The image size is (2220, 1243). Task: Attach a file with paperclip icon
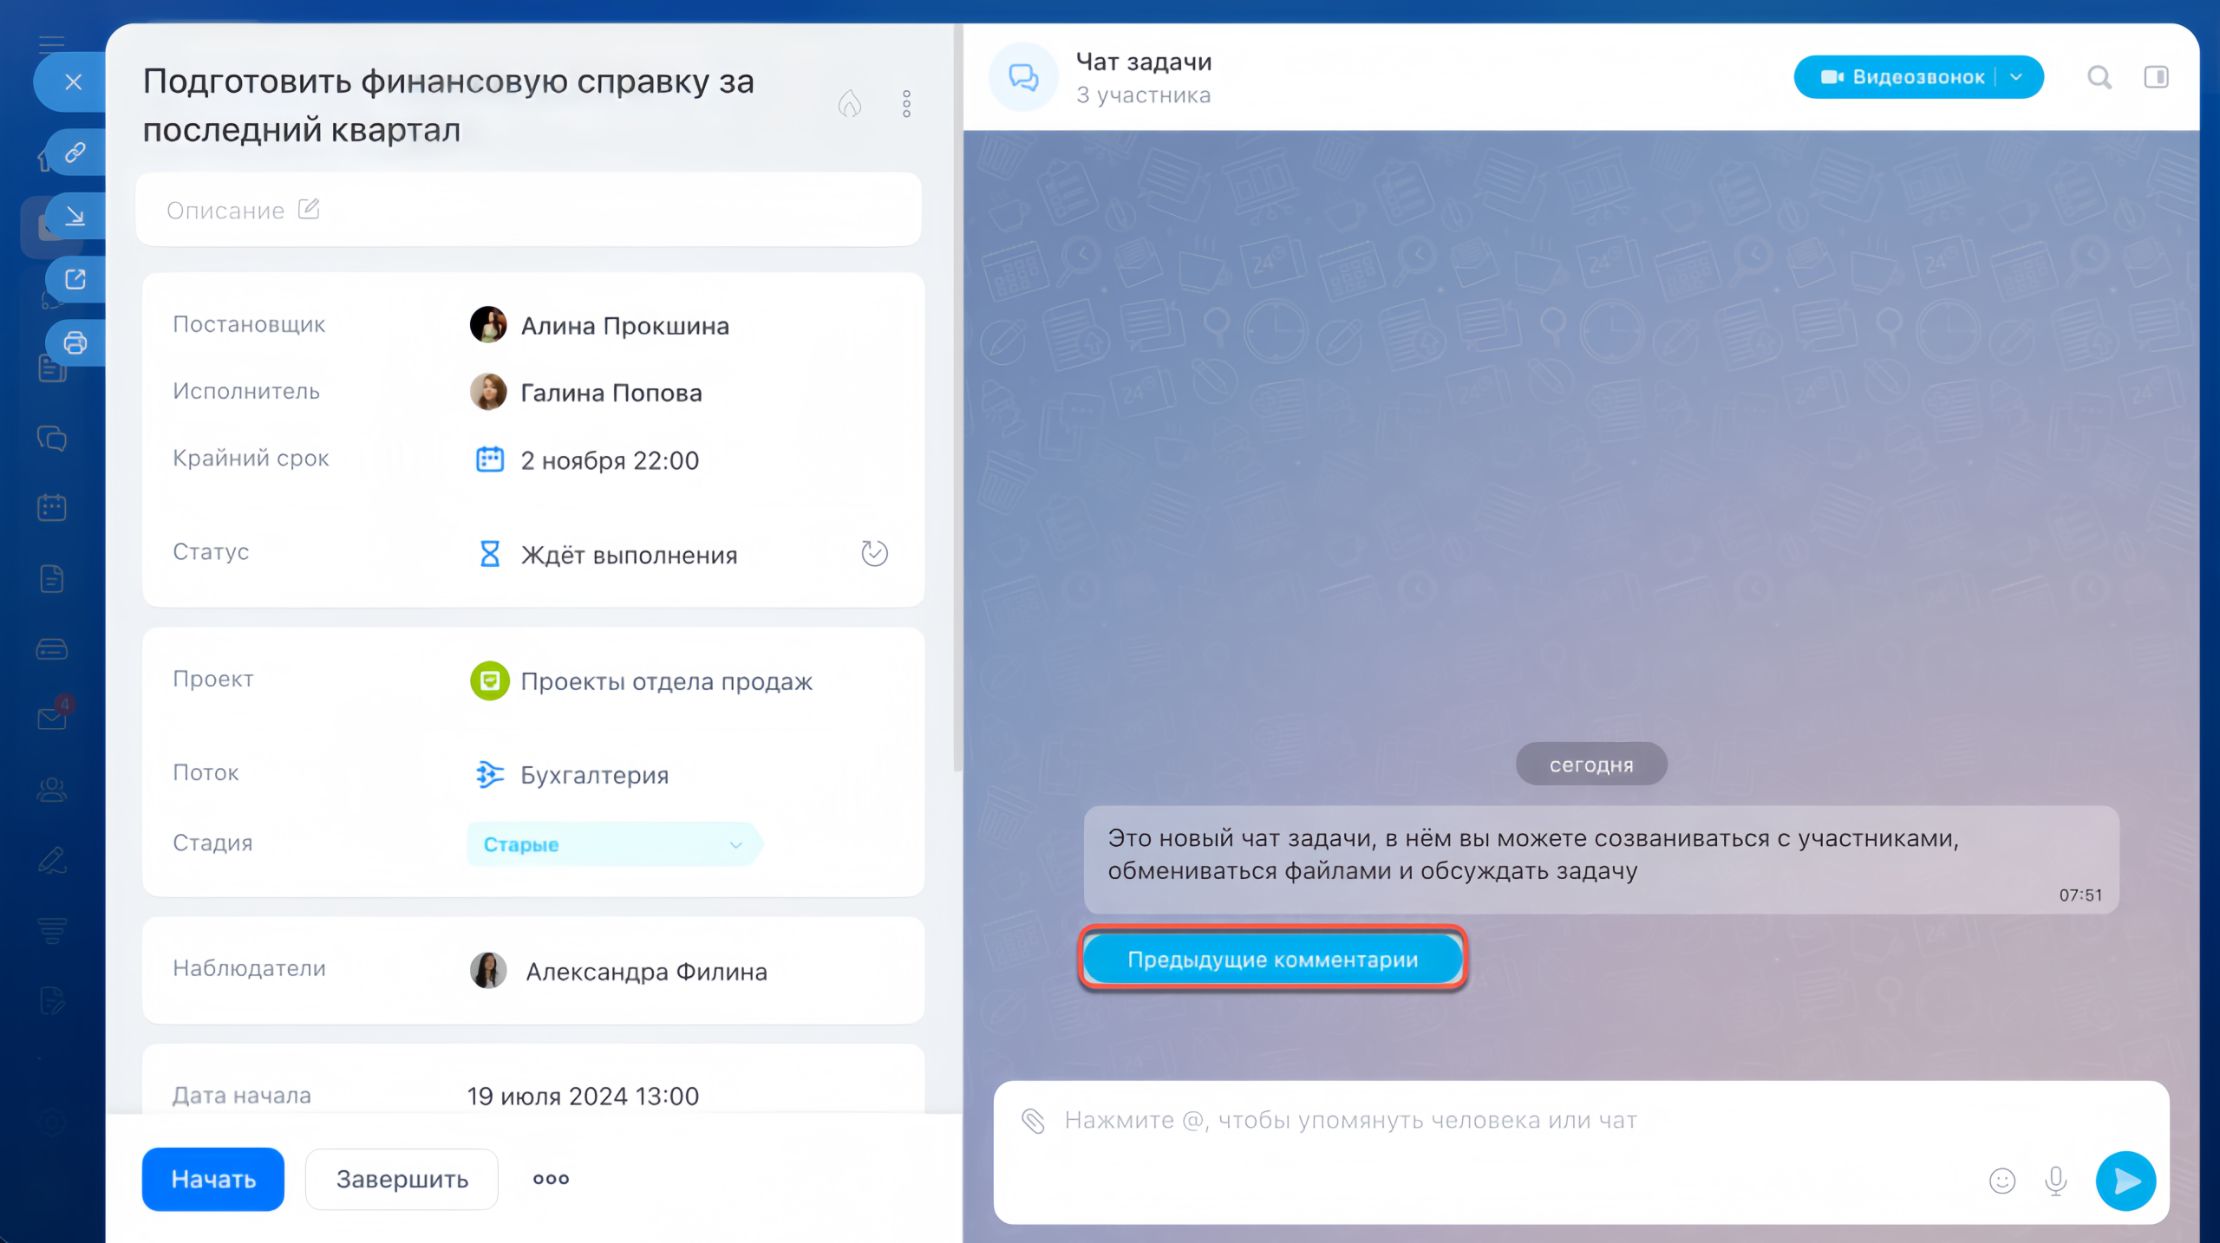(1033, 1120)
